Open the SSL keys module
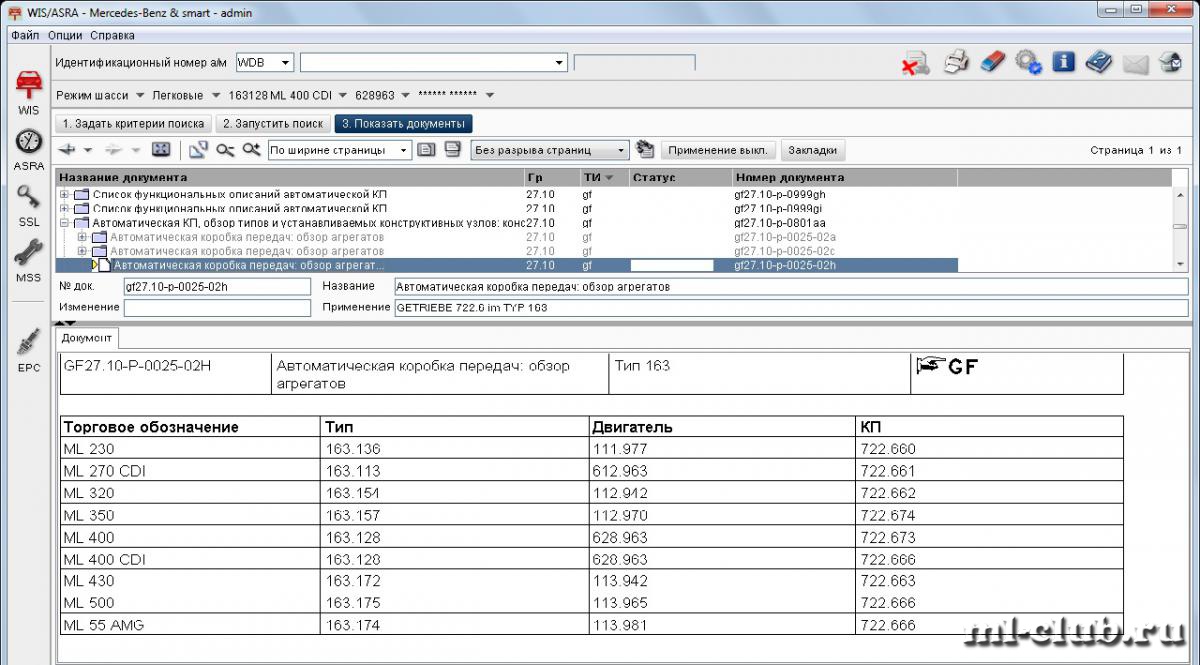Image resolution: width=1200 pixels, height=665 pixels. tap(28, 205)
